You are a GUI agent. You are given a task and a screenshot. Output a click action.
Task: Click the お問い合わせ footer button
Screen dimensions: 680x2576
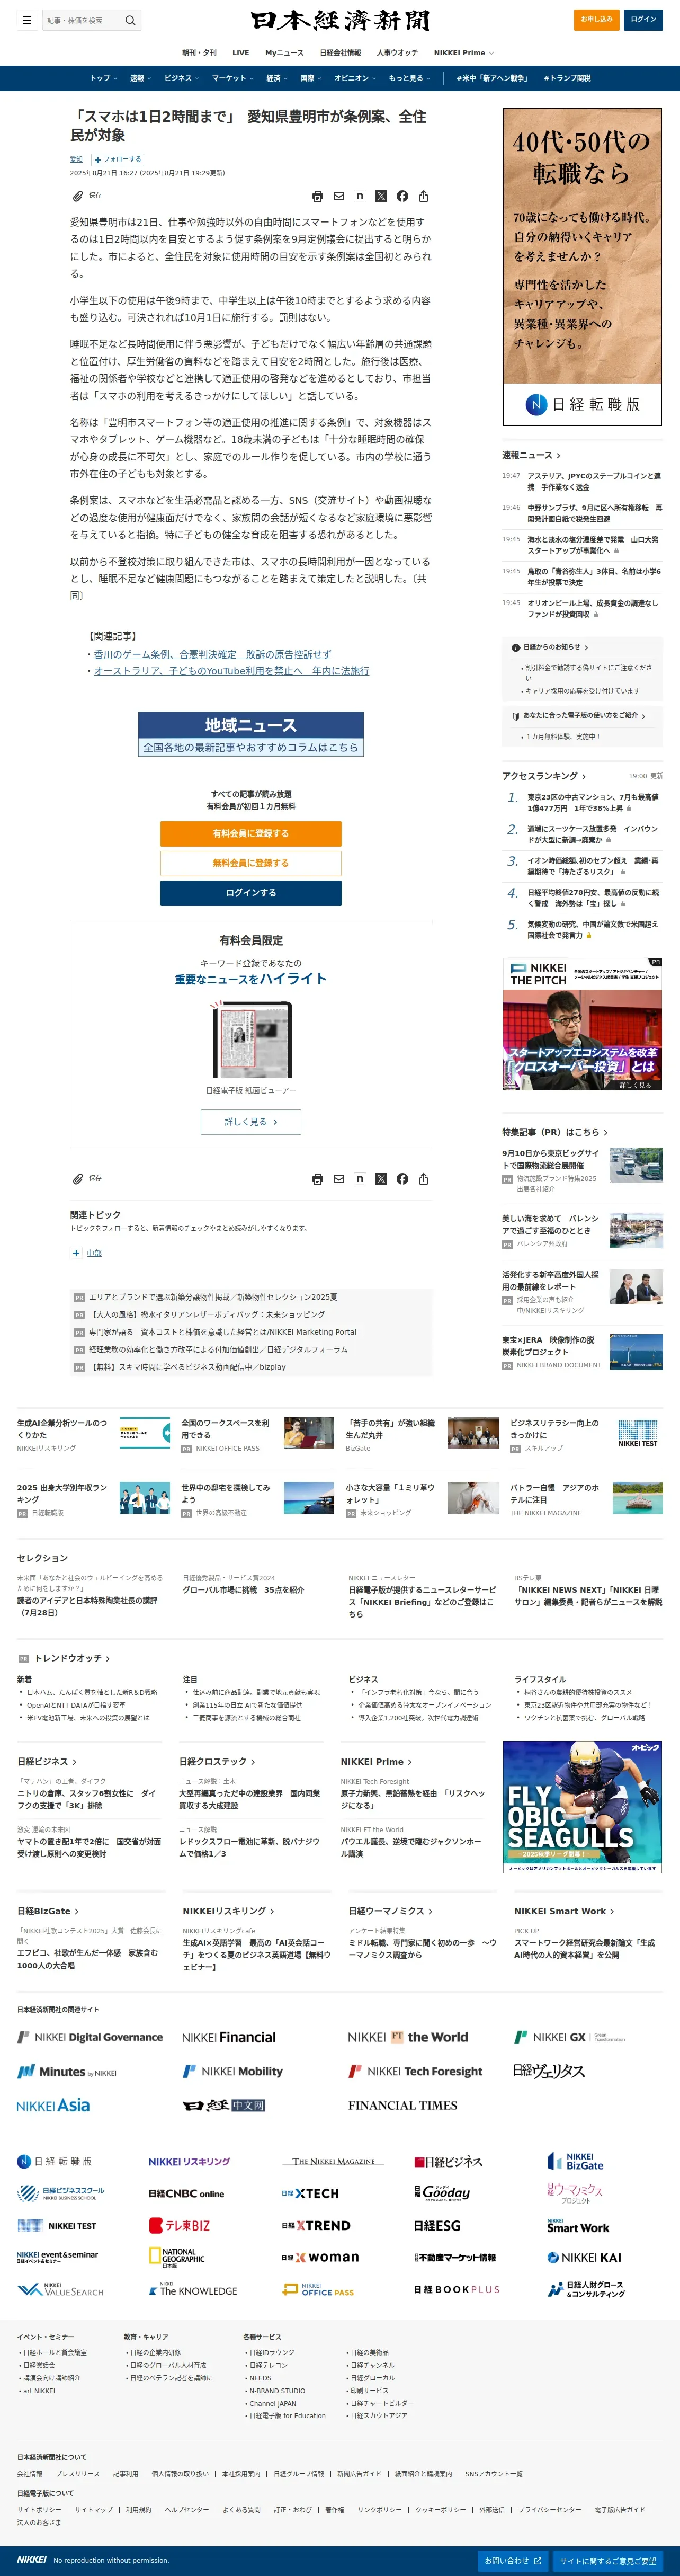513,2560
